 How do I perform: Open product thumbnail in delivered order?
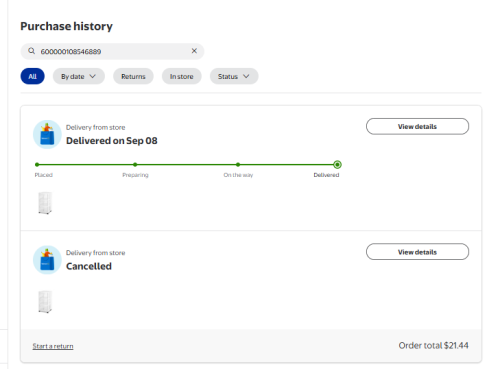point(45,203)
